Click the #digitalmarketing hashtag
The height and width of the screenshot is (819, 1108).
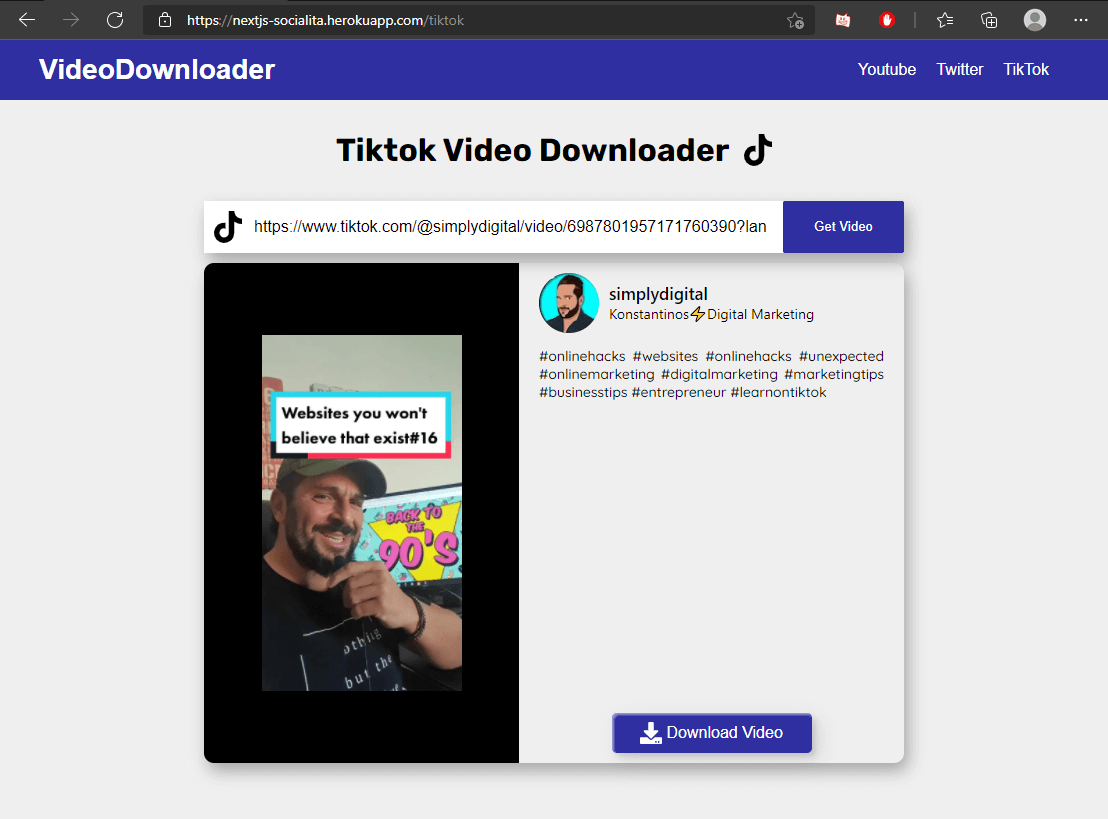coord(719,375)
